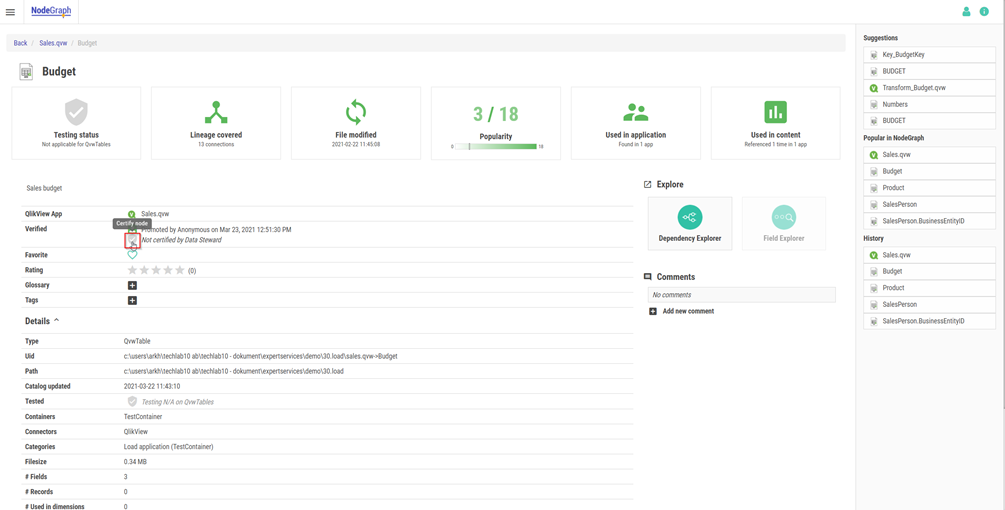Open Budget in History list
Screen dimensions: 1005x510
pyautogui.click(x=929, y=272)
